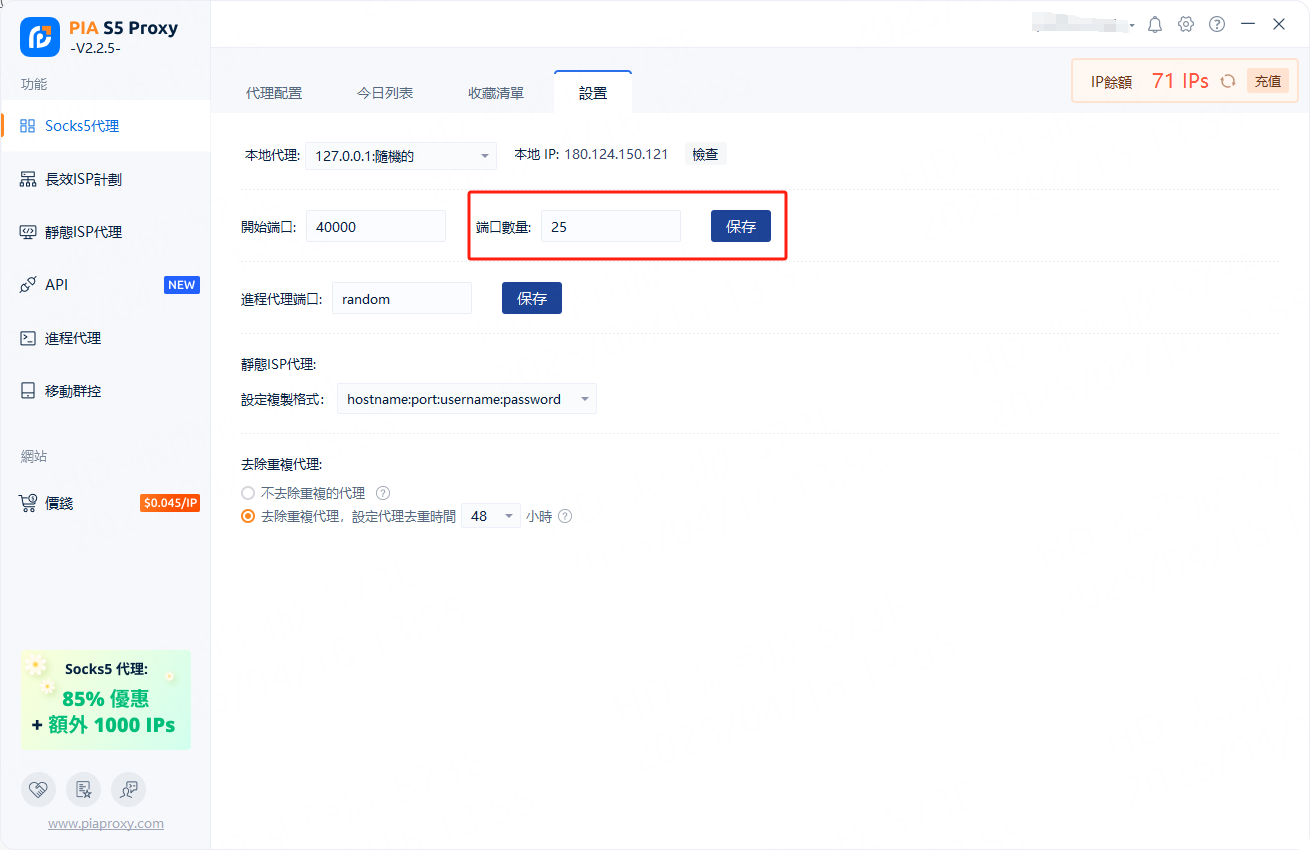
Task: Click the settings gear icon
Action: 1186,24
